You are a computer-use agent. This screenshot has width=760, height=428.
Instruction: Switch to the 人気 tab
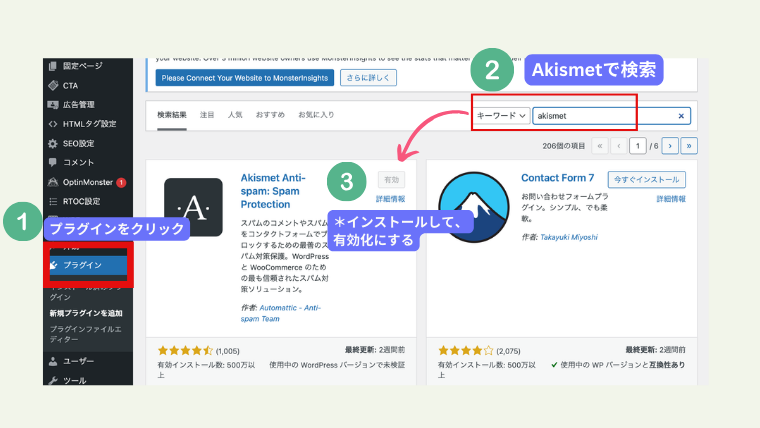pyautogui.click(x=235, y=115)
